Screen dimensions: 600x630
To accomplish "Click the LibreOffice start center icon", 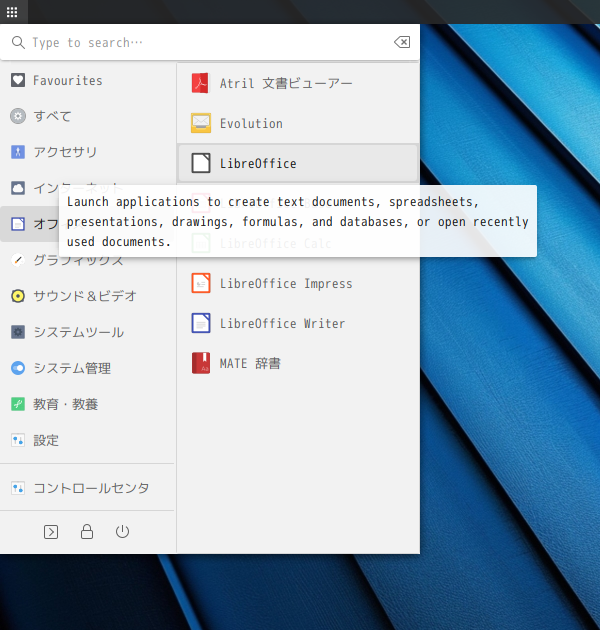I will coord(201,163).
